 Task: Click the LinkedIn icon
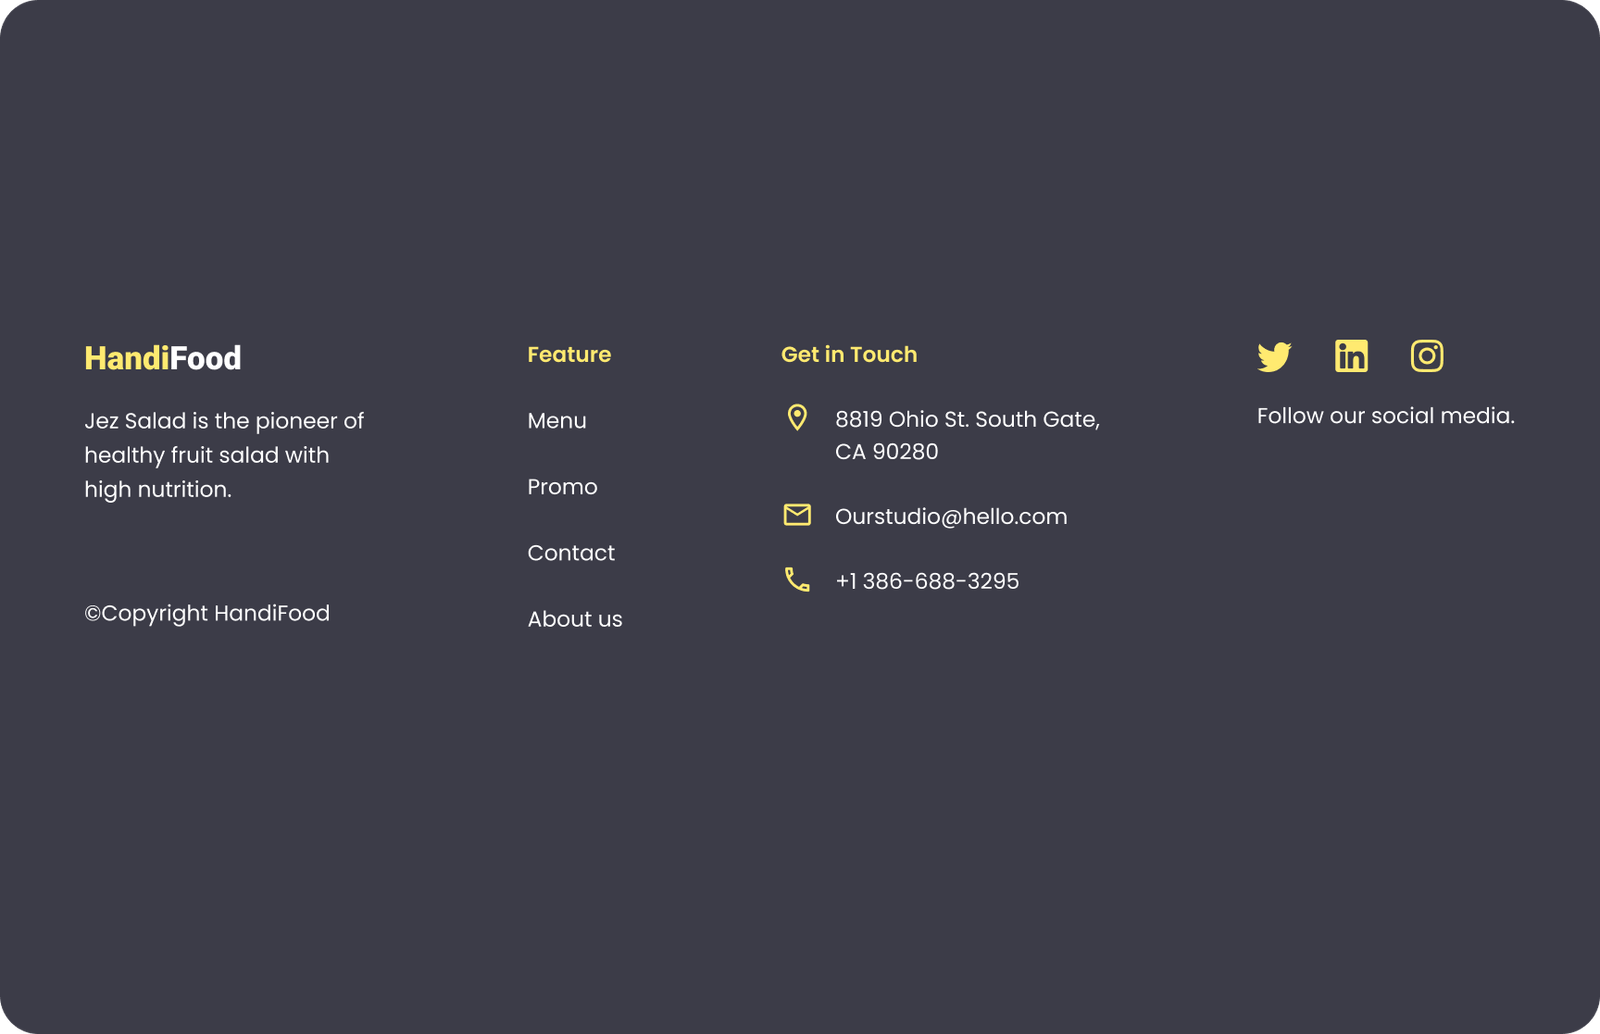click(1351, 356)
